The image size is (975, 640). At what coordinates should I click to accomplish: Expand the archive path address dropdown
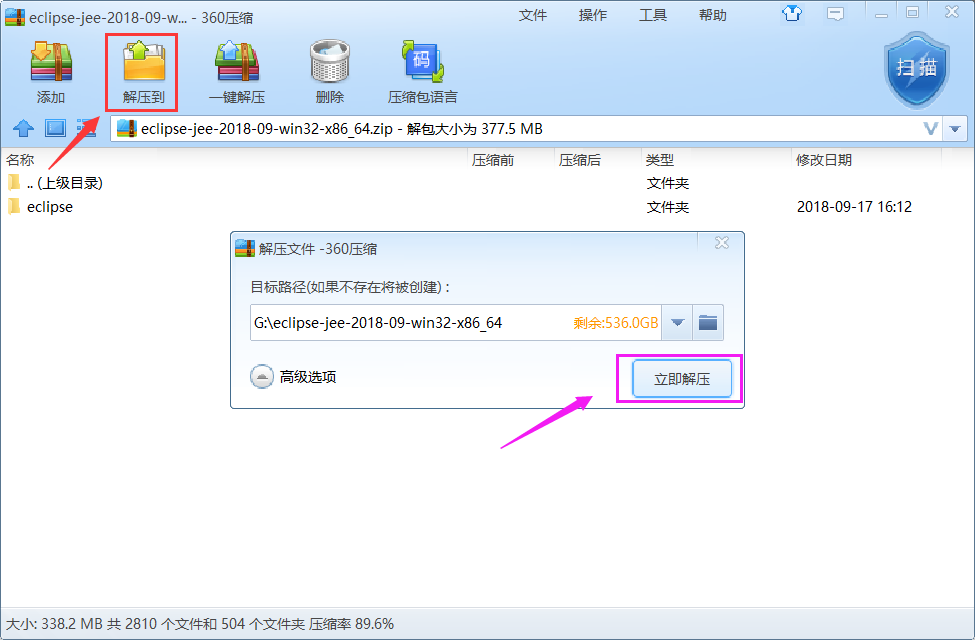coord(955,129)
